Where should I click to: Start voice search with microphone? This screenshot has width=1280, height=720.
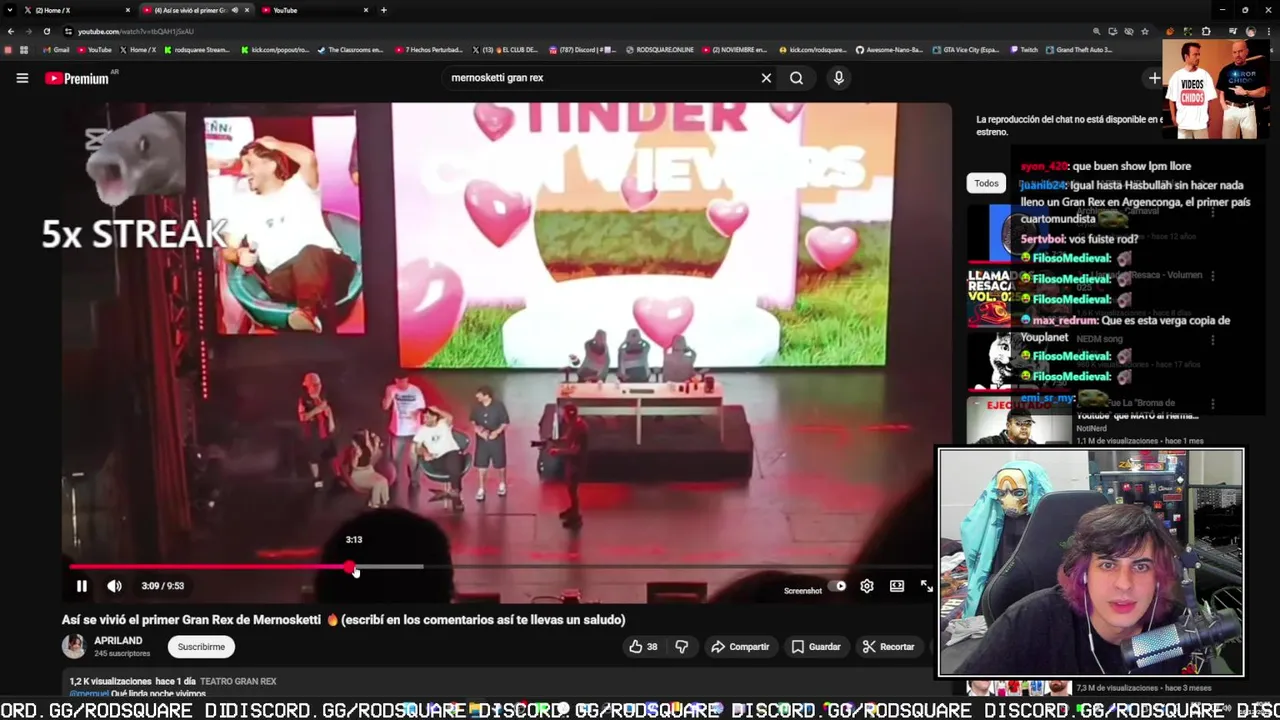838,78
